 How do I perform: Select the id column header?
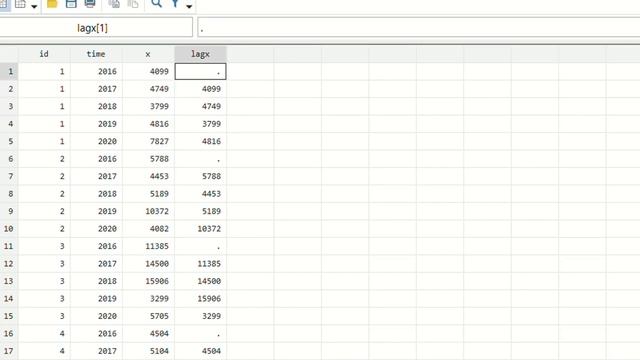click(x=44, y=54)
